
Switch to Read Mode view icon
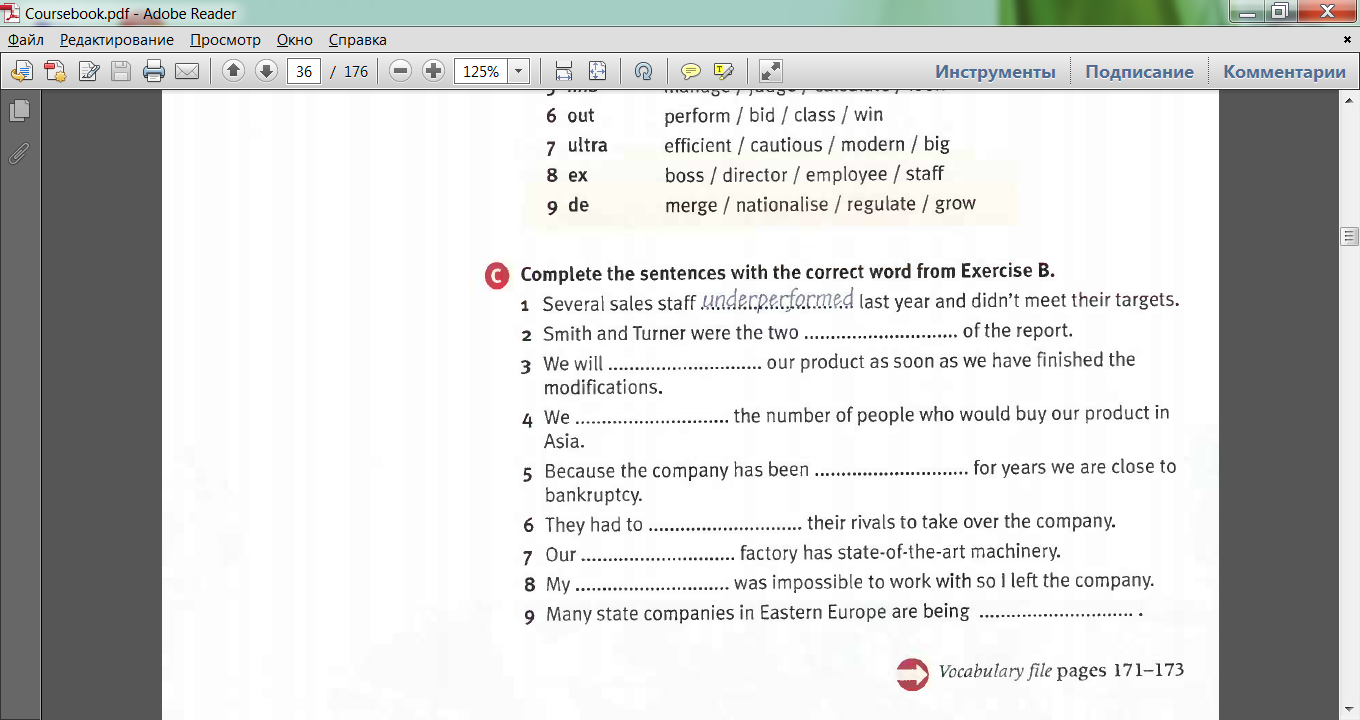click(770, 71)
